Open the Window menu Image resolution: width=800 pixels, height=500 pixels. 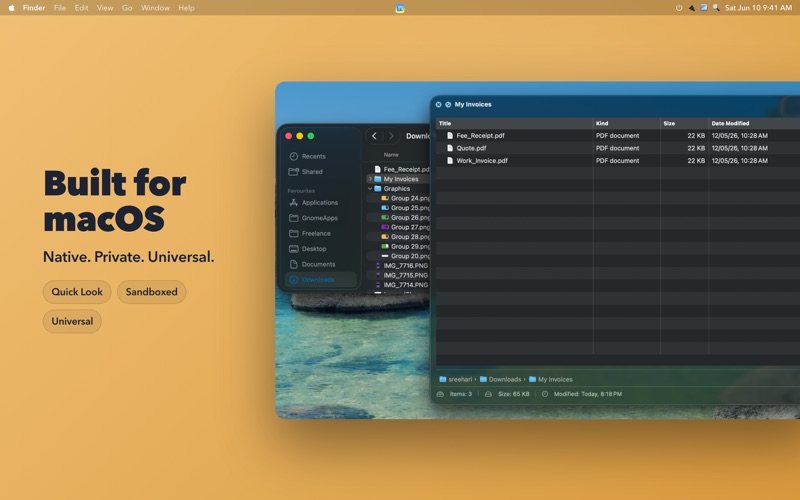point(155,8)
